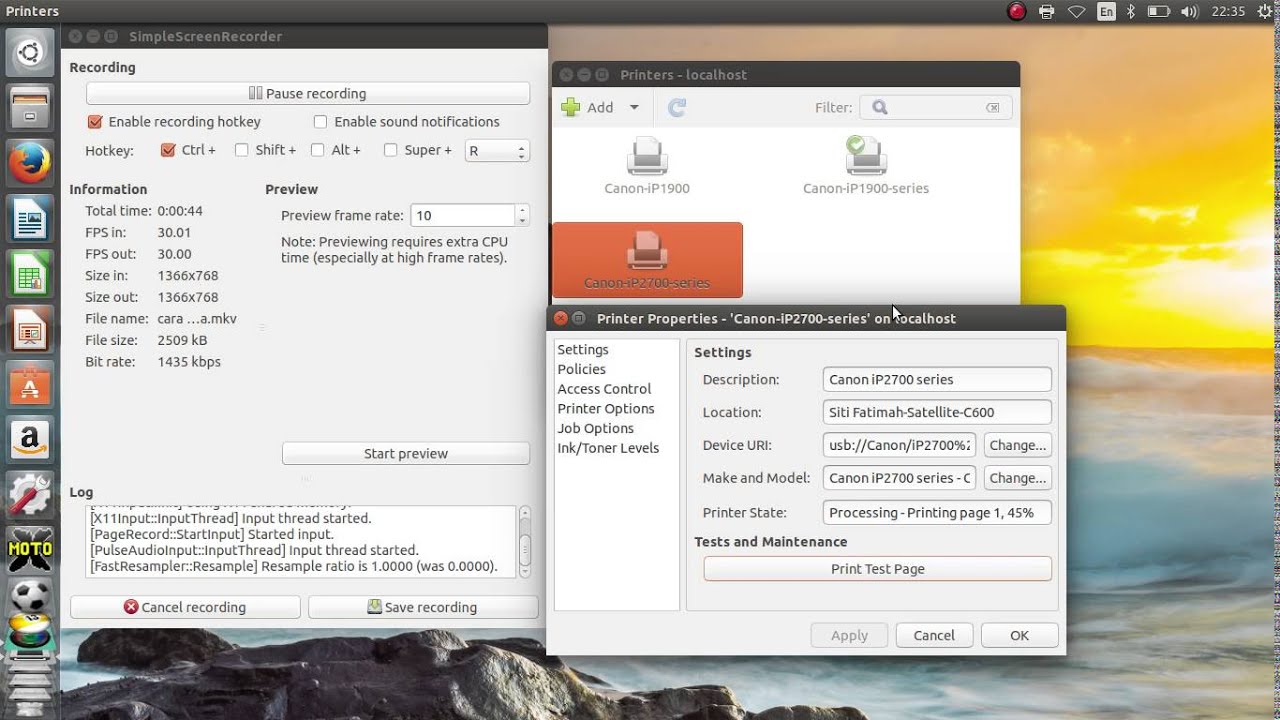1280x720 pixels.
Task: Click Cancel in Printer Properties
Action: tap(934, 635)
